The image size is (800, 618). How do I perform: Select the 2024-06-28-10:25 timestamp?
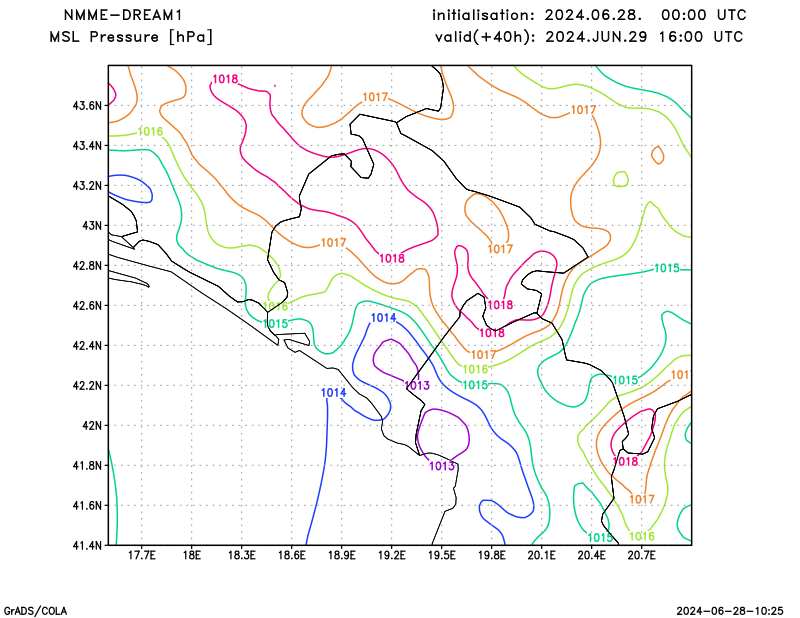tap(730, 611)
